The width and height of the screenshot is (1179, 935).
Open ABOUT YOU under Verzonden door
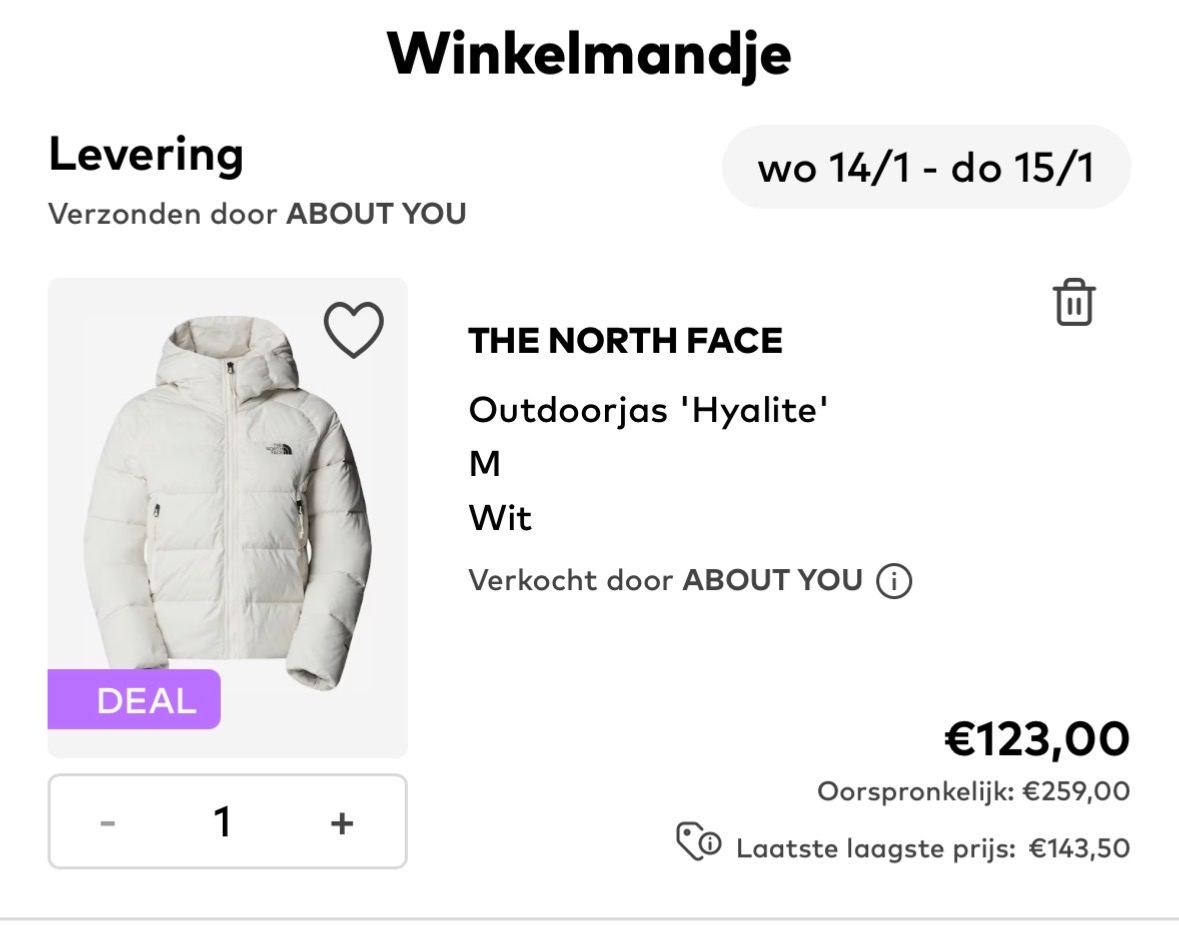[374, 213]
